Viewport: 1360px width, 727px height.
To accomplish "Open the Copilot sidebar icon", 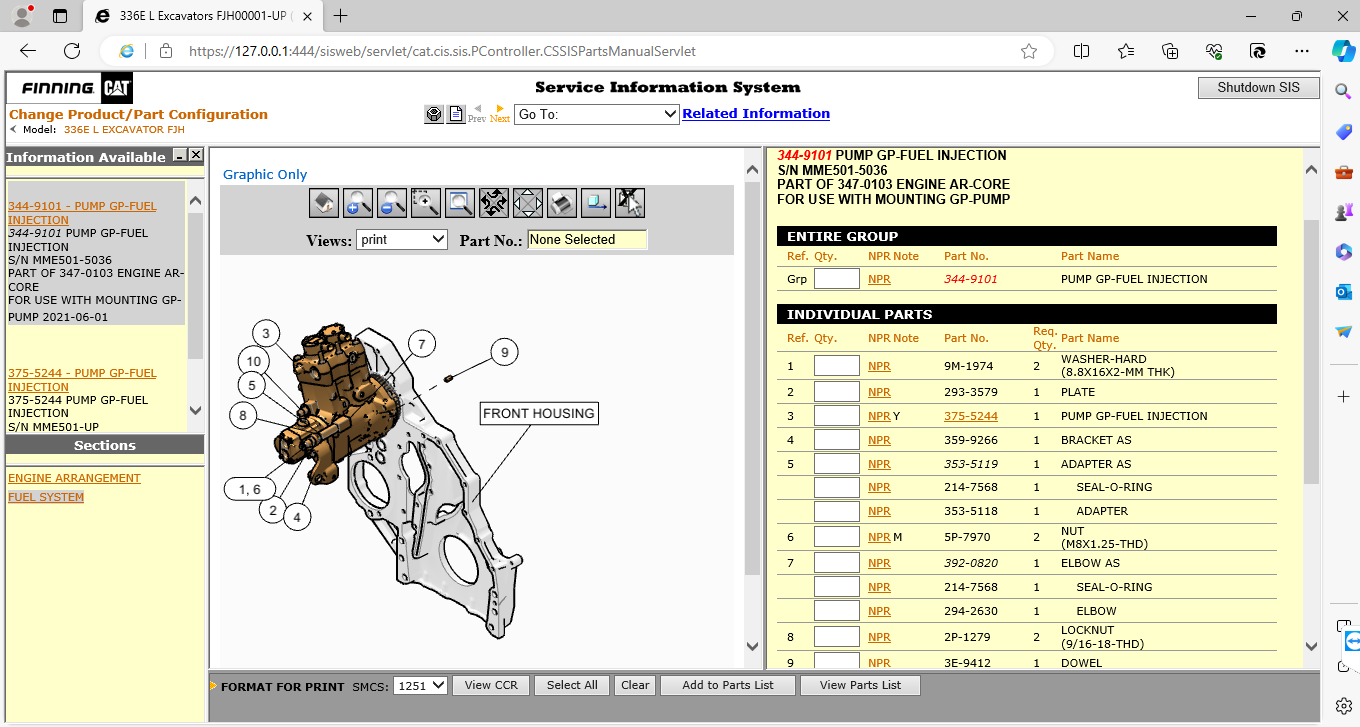I will pyautogui.click(x=1343, y=50).
